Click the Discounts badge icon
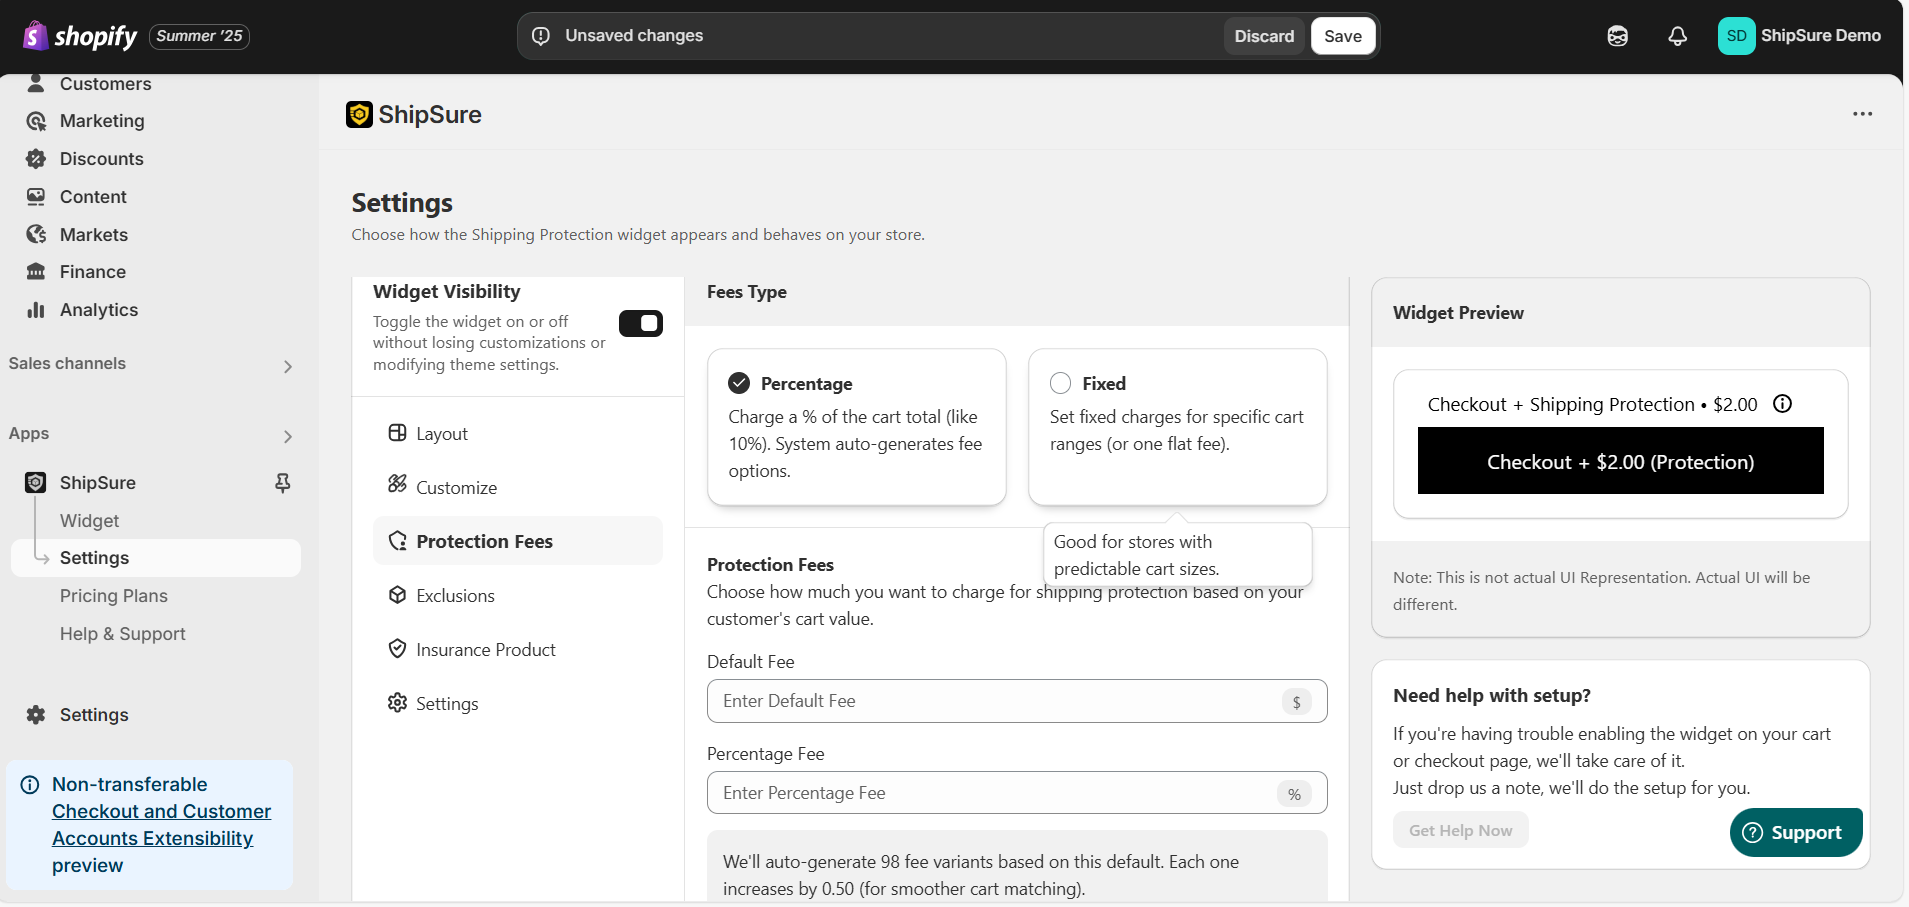 pos(36,159)
